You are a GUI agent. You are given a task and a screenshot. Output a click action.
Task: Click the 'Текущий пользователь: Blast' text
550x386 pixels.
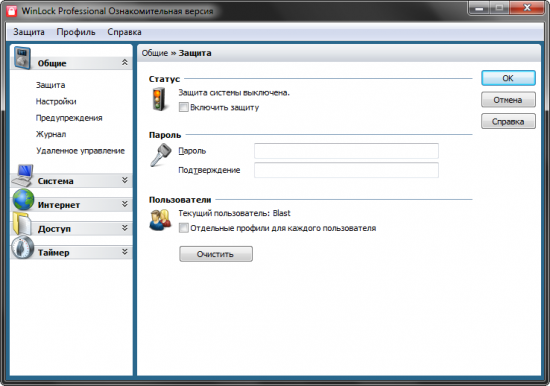pyautogui.click(x=234, y=213)
